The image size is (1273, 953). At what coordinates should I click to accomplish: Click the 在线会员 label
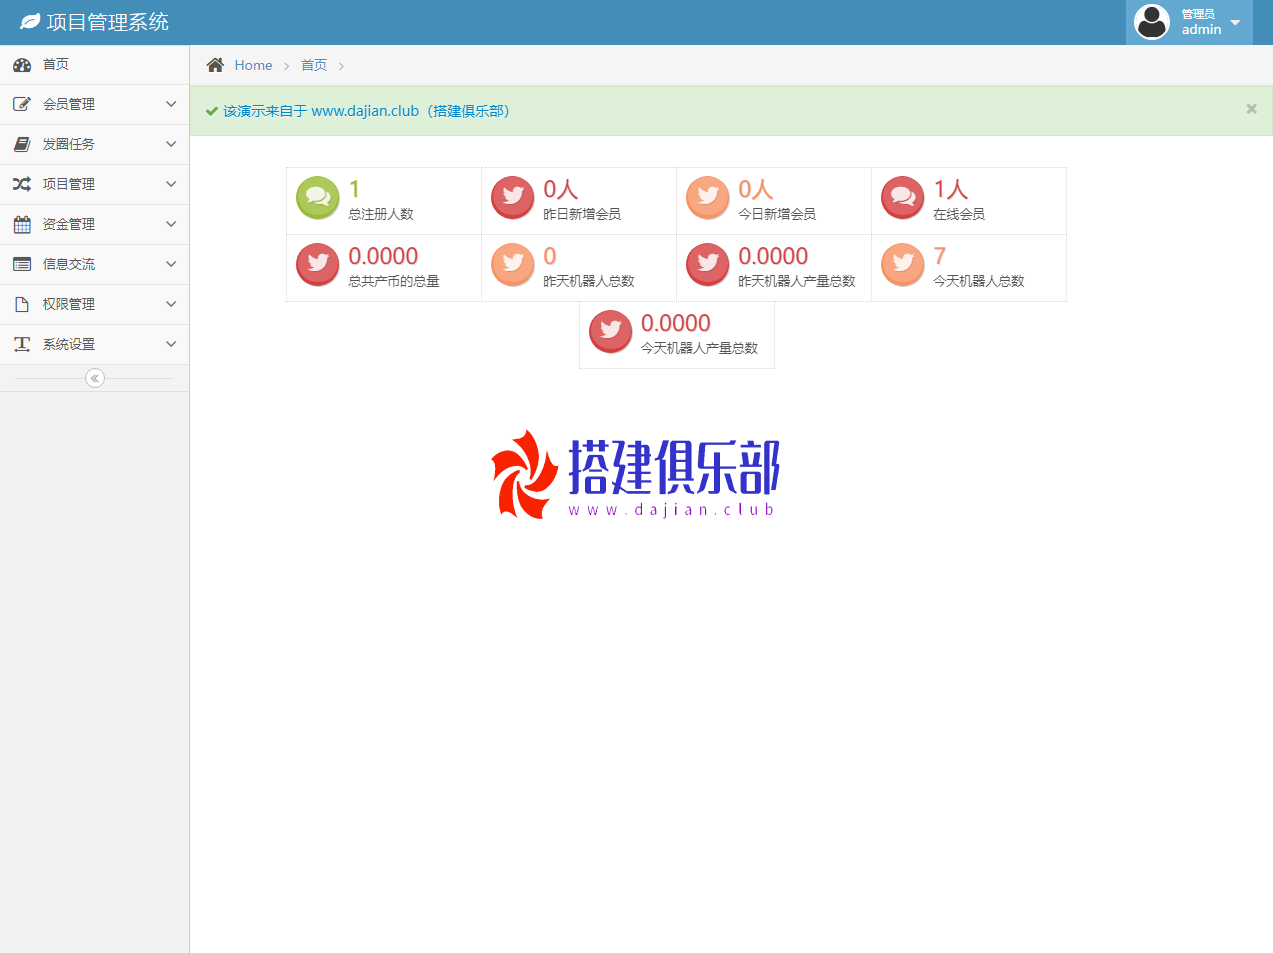click(959, 214)
